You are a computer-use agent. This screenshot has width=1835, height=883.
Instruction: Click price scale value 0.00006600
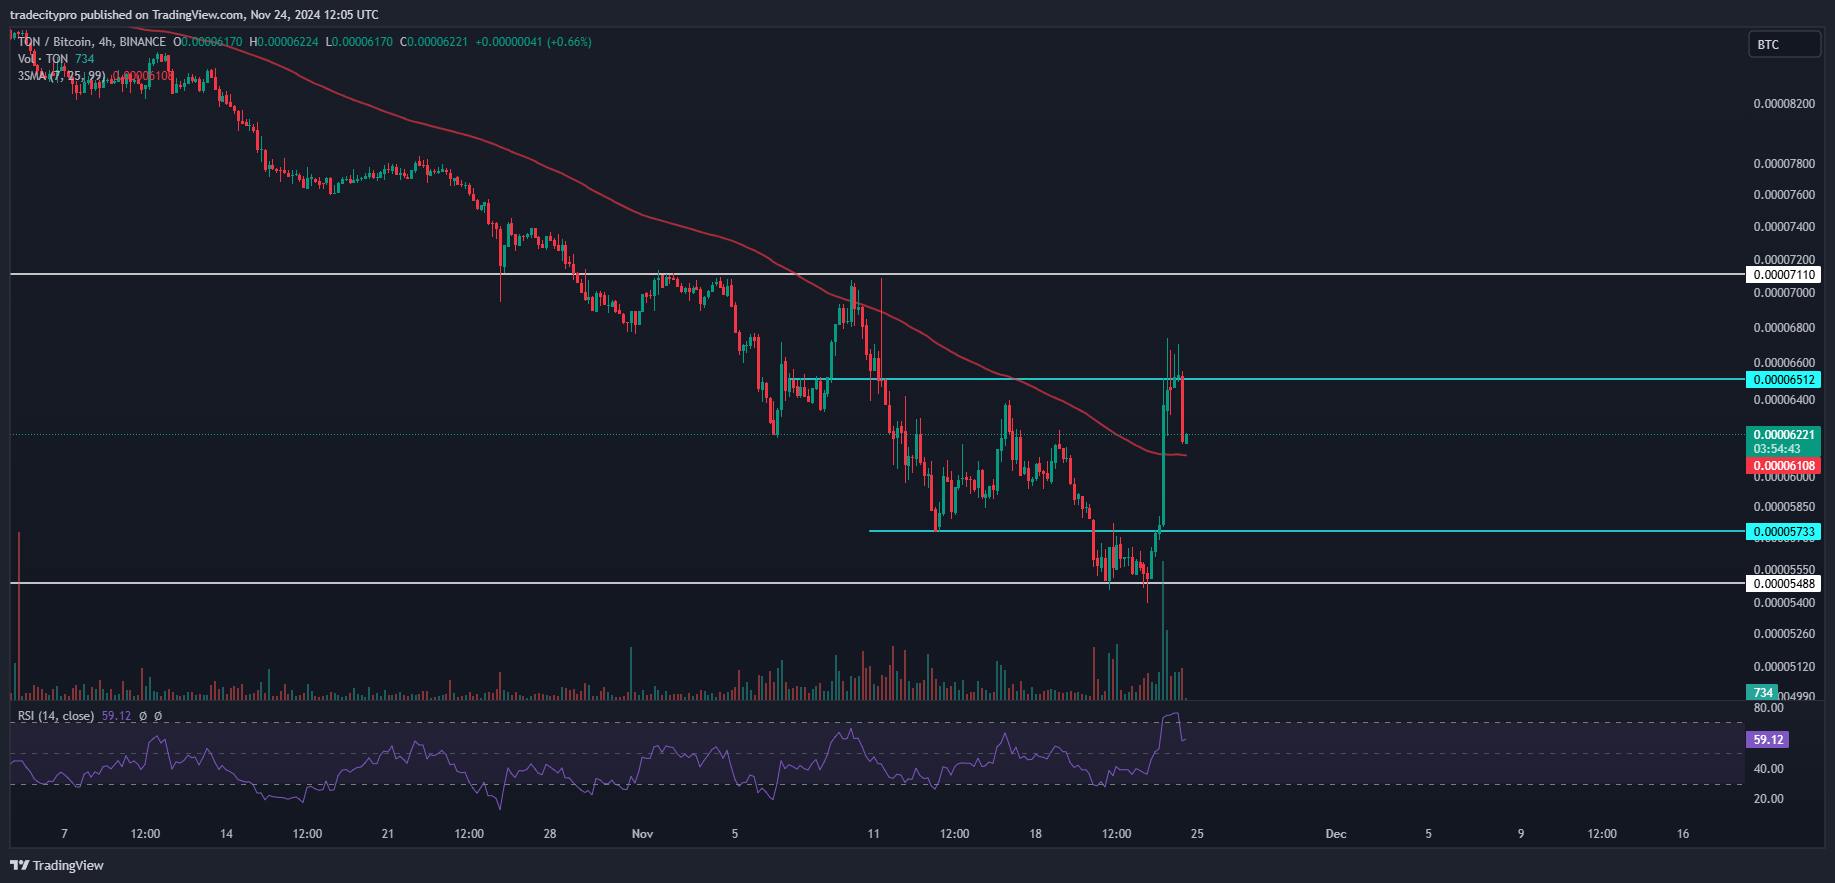1784,363
